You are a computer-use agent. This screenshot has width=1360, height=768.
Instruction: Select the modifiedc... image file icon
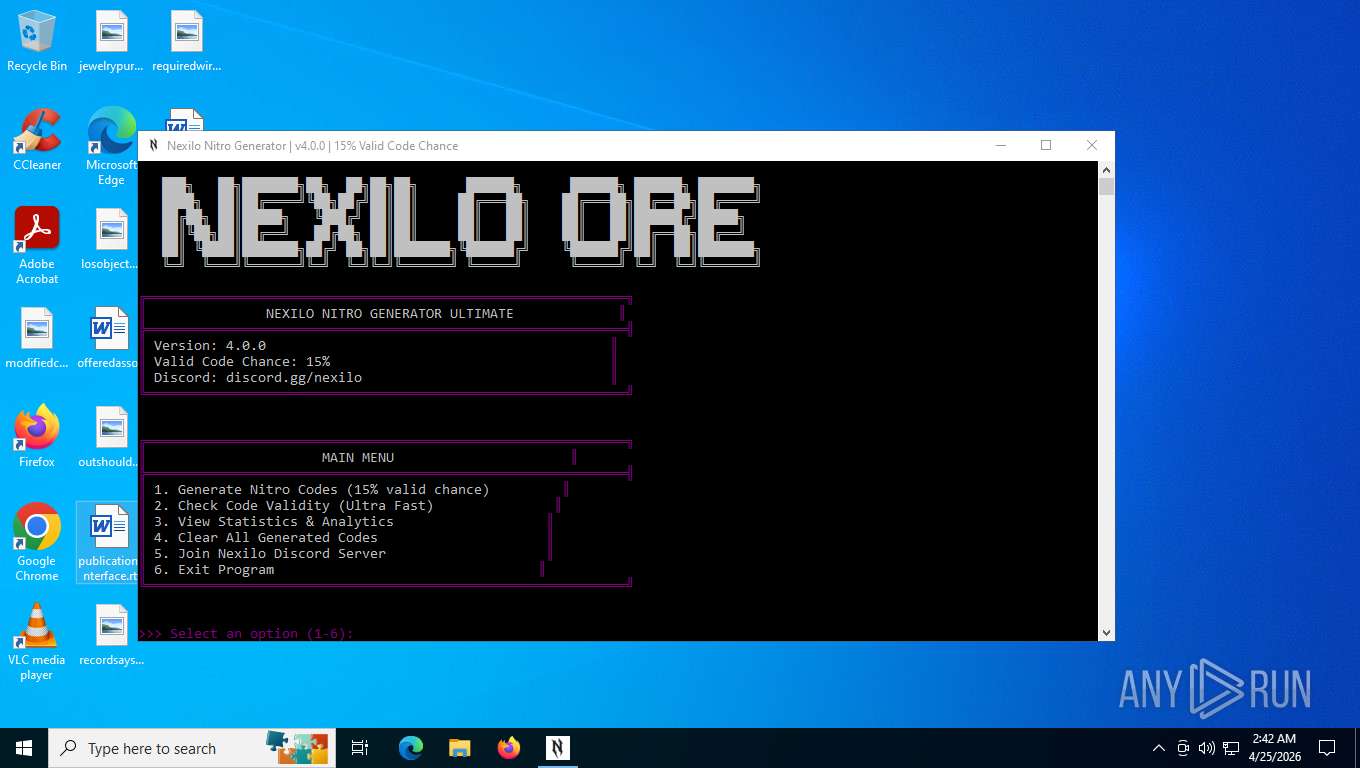(x=37, y=339)
